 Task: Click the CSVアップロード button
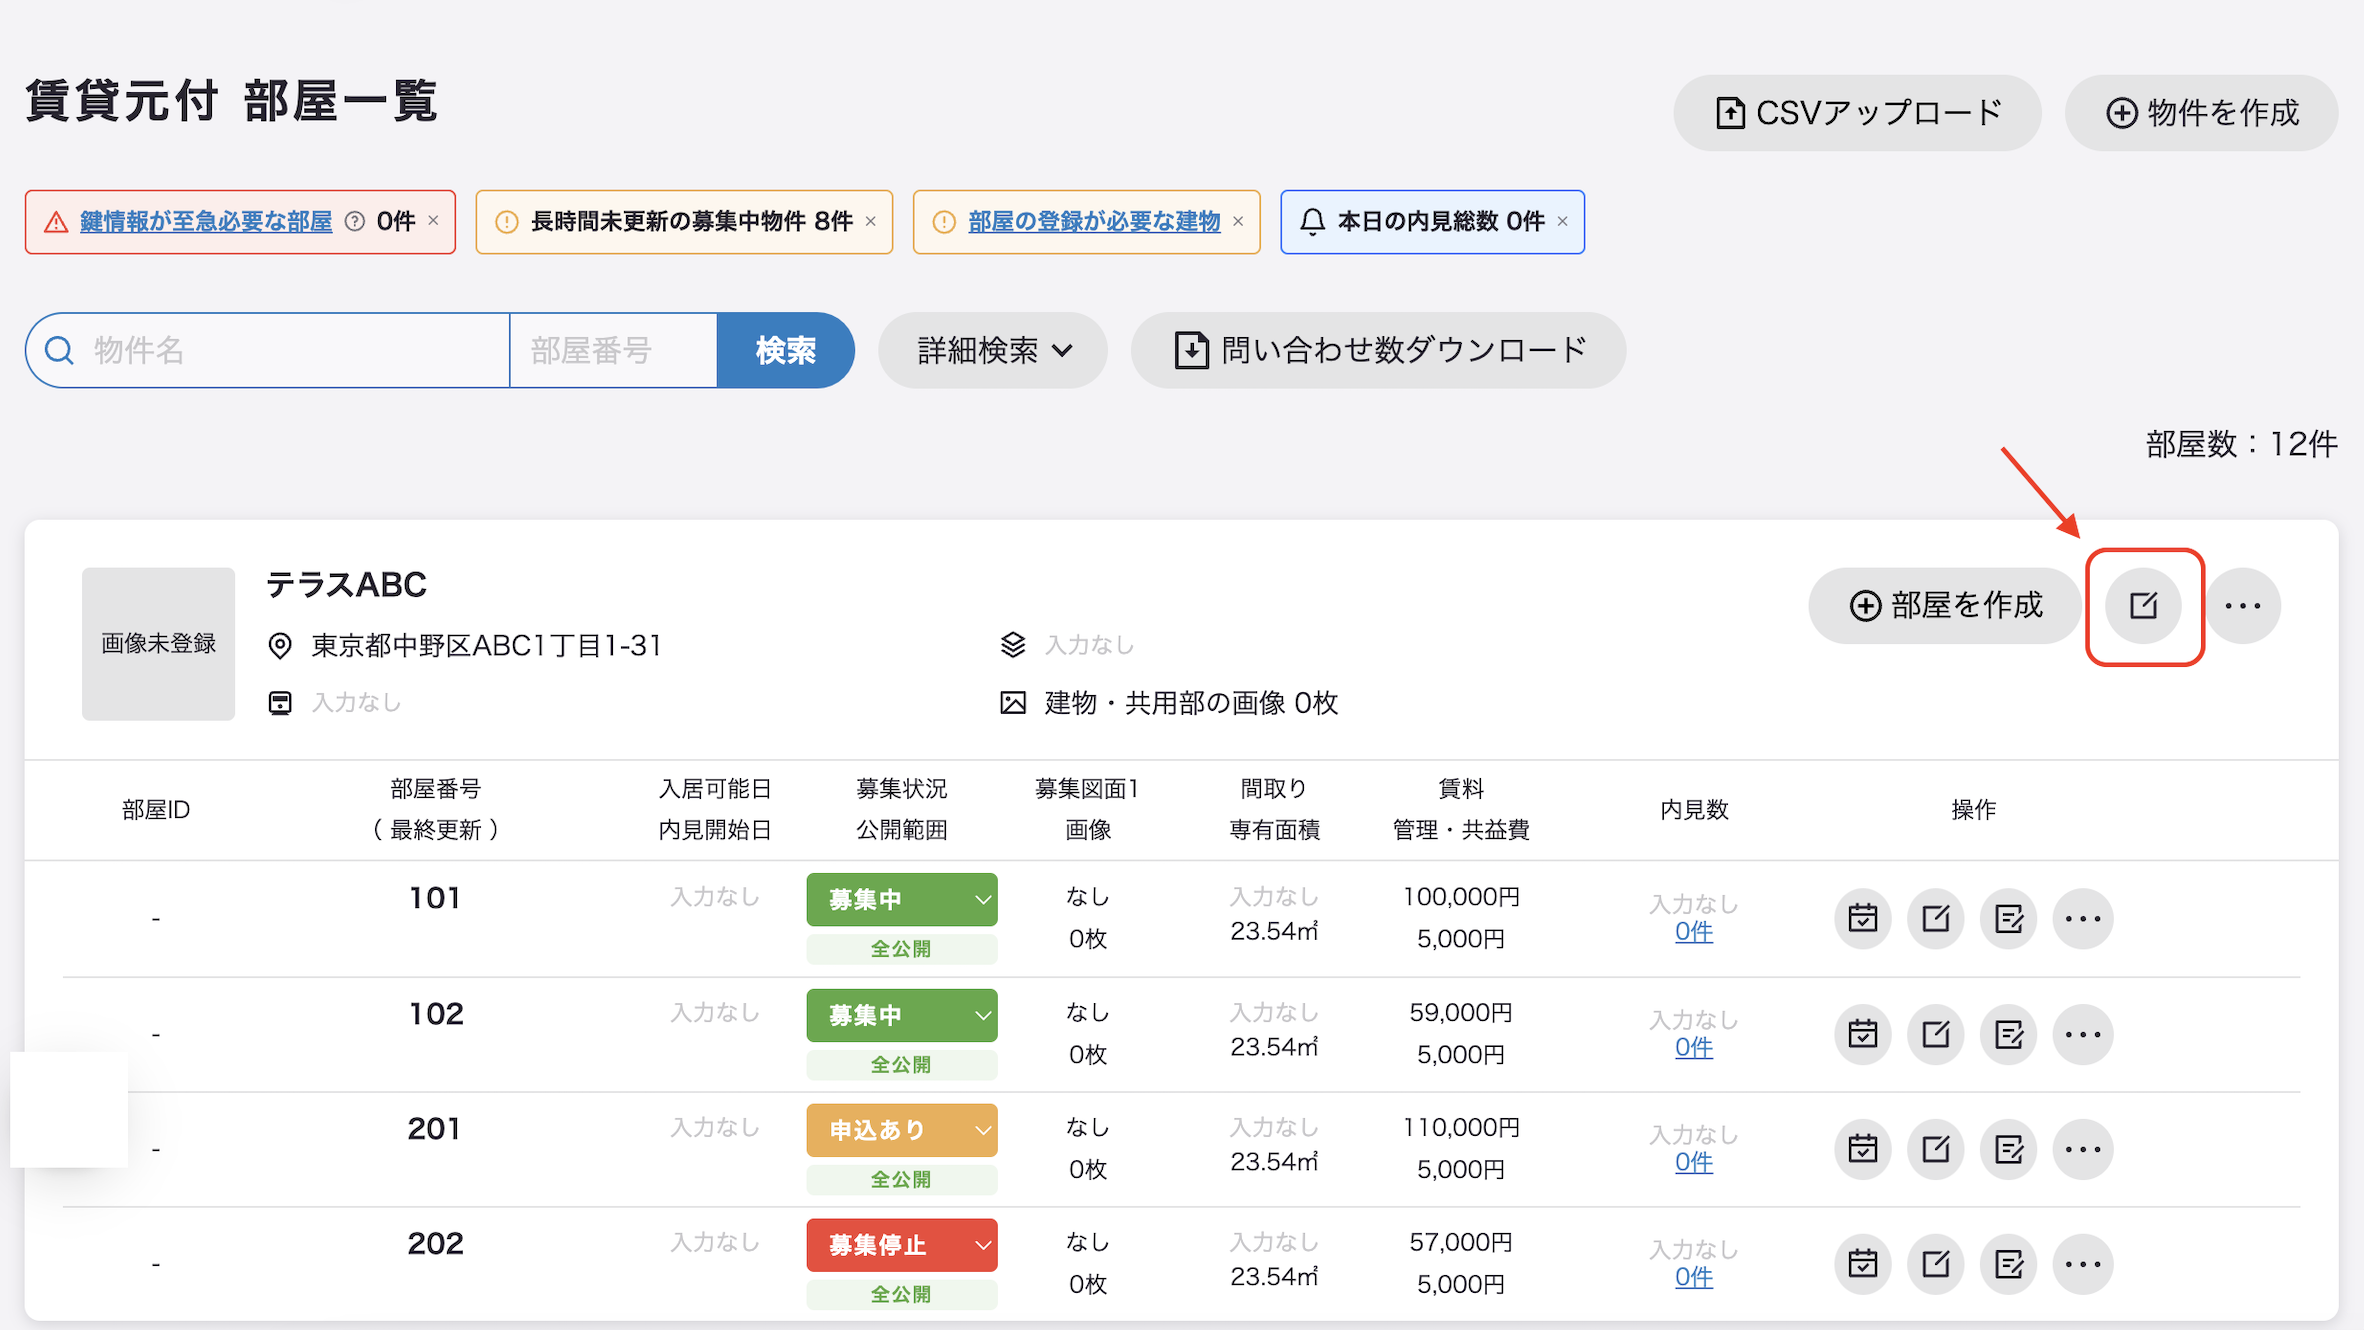tap(1857, 113)
